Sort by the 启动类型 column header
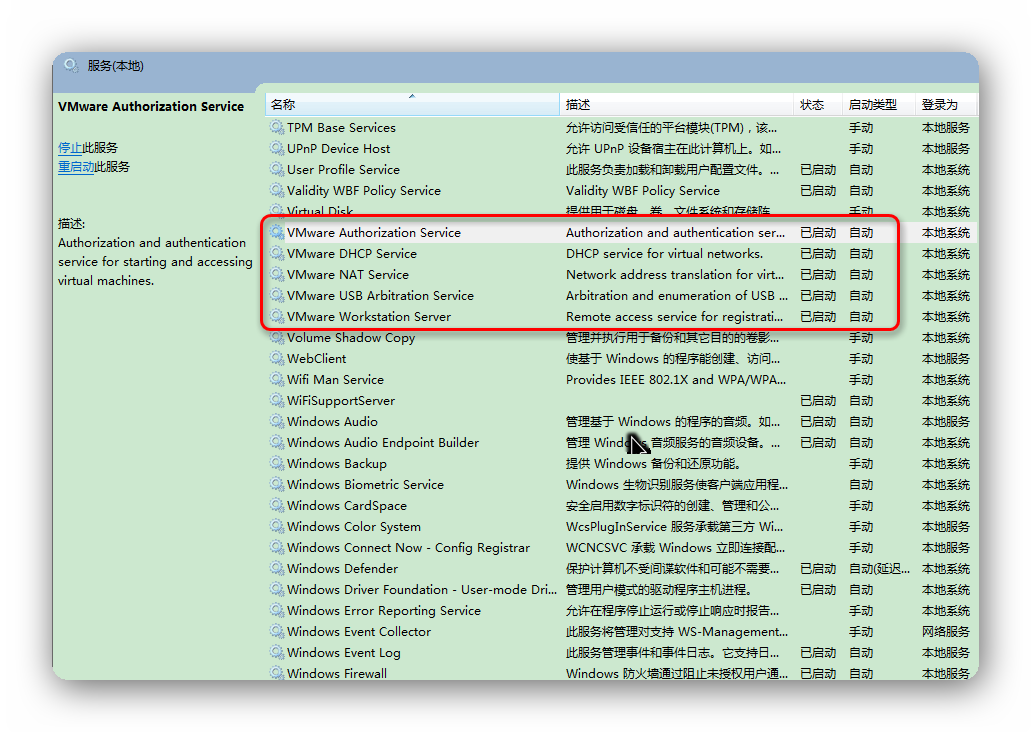 [878, 105]
